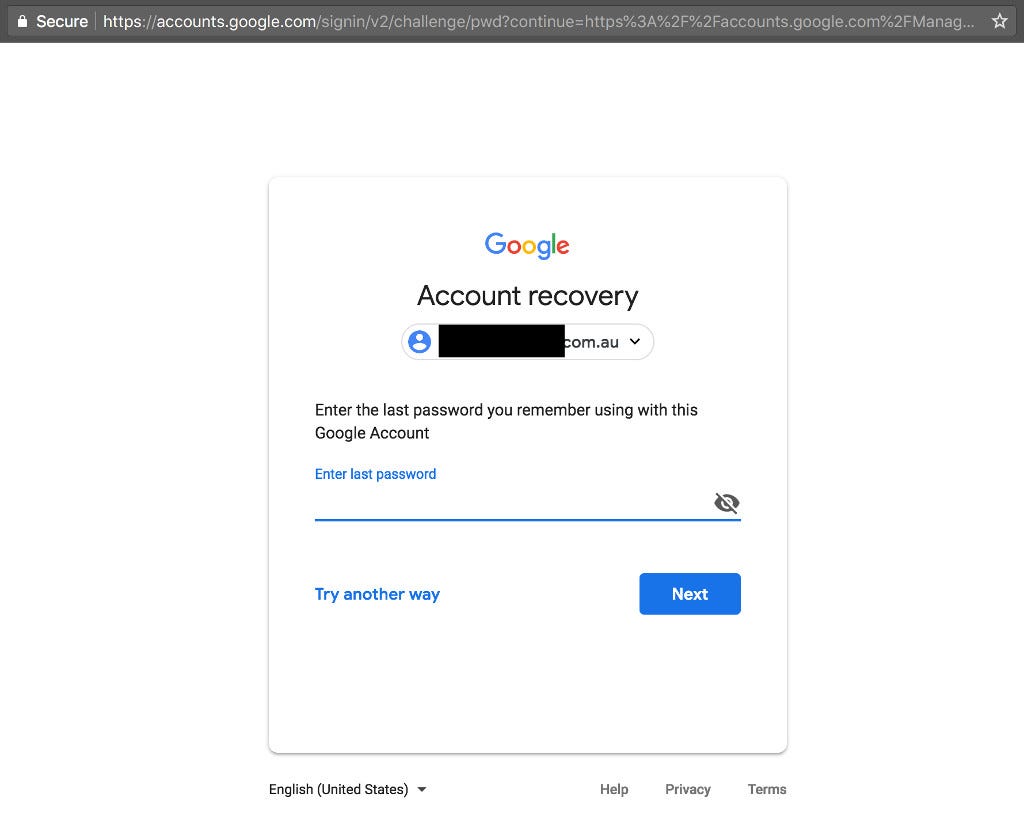1024x827 pixels.
Task: Click the browser address bar URL
Action: click(x=538, y=22)
